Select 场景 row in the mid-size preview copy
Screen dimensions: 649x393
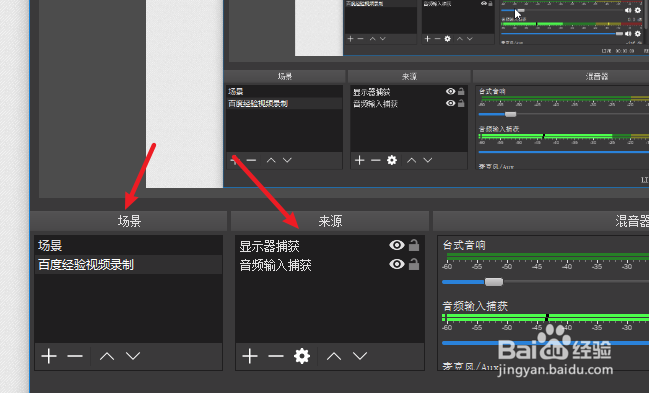284,92
